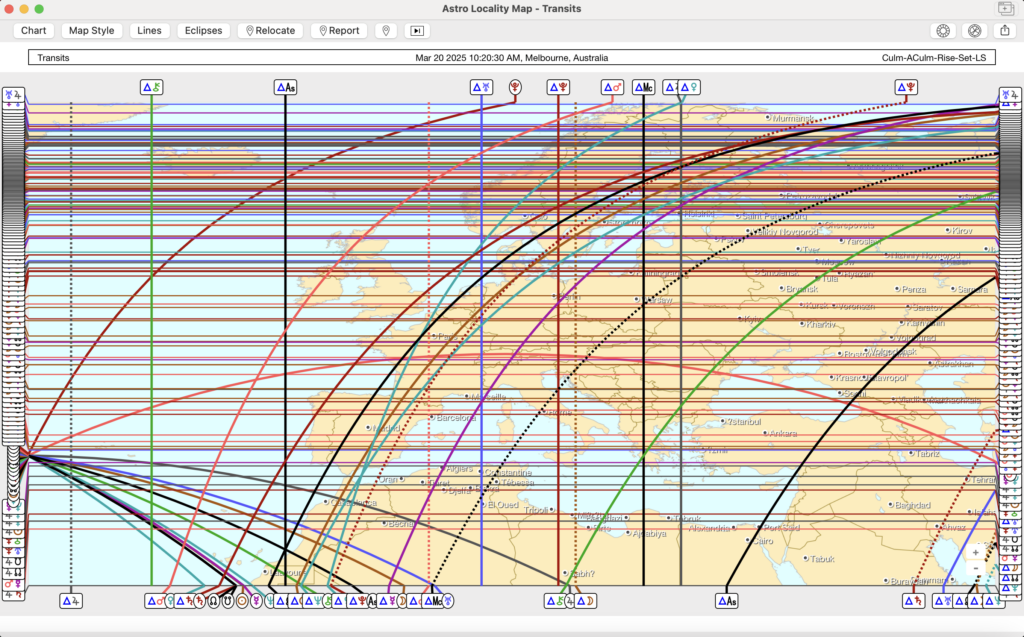Click the aspect wheel icon near the window corner

pyautogui.click(x=973, y=30)
